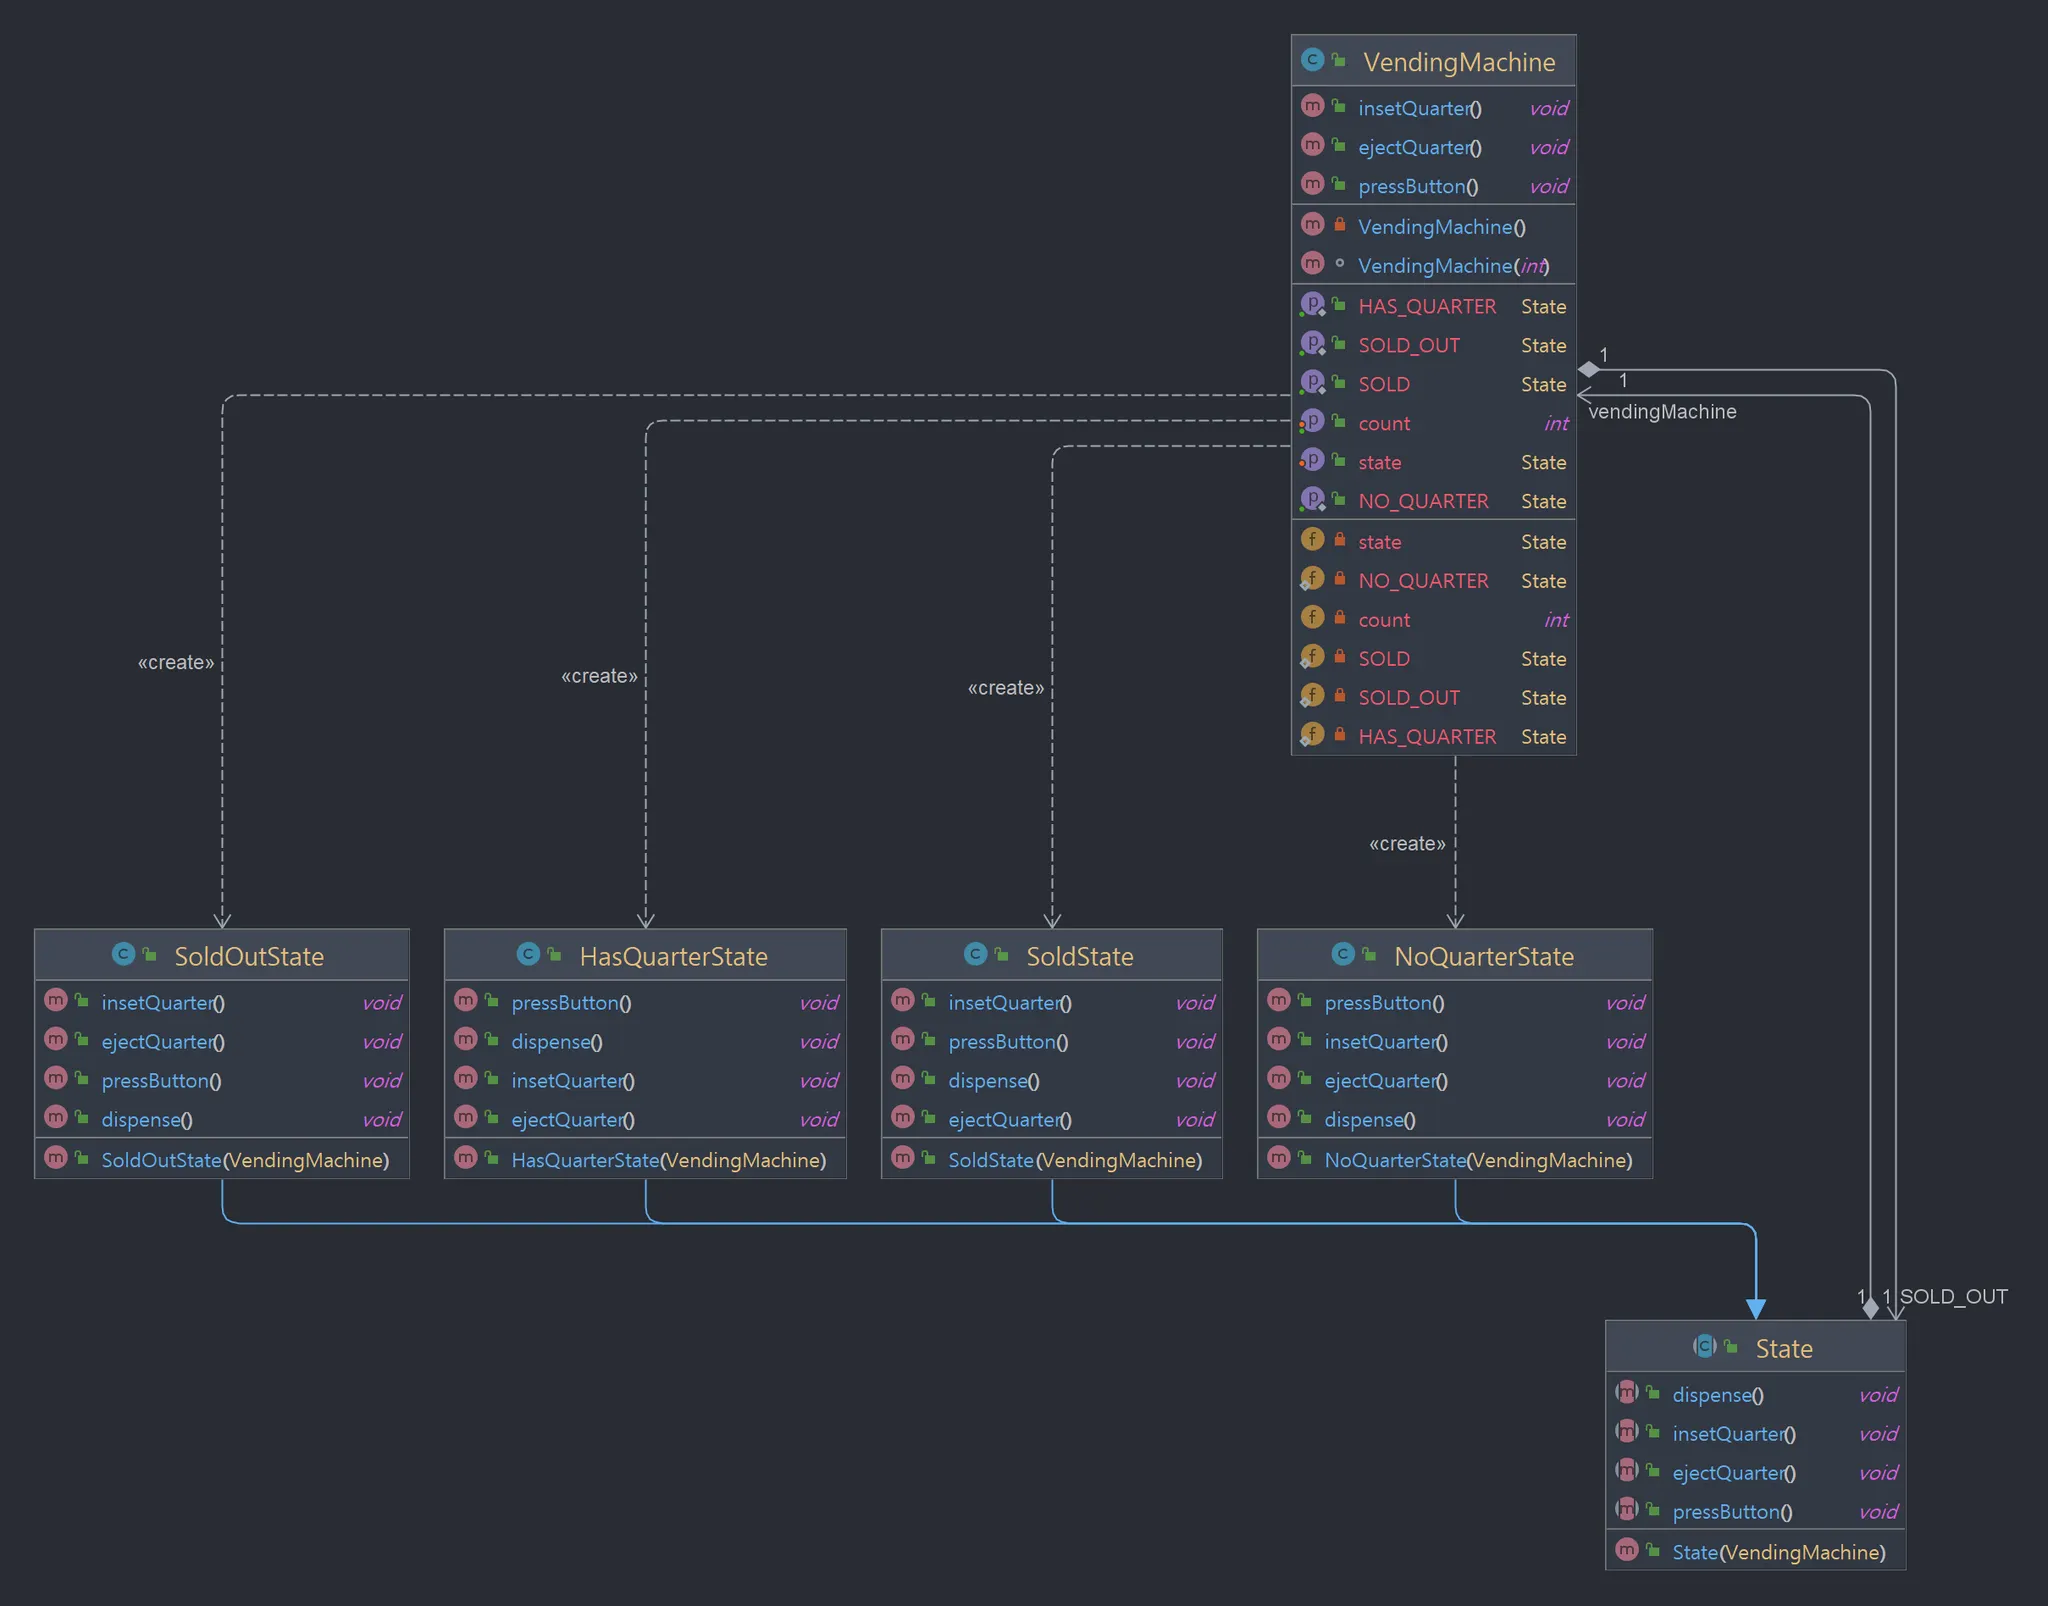Select insetQuarter() method in NoQuarterState
The width and height of the screenshot is (2048, 1606).
point(1385,1042)
